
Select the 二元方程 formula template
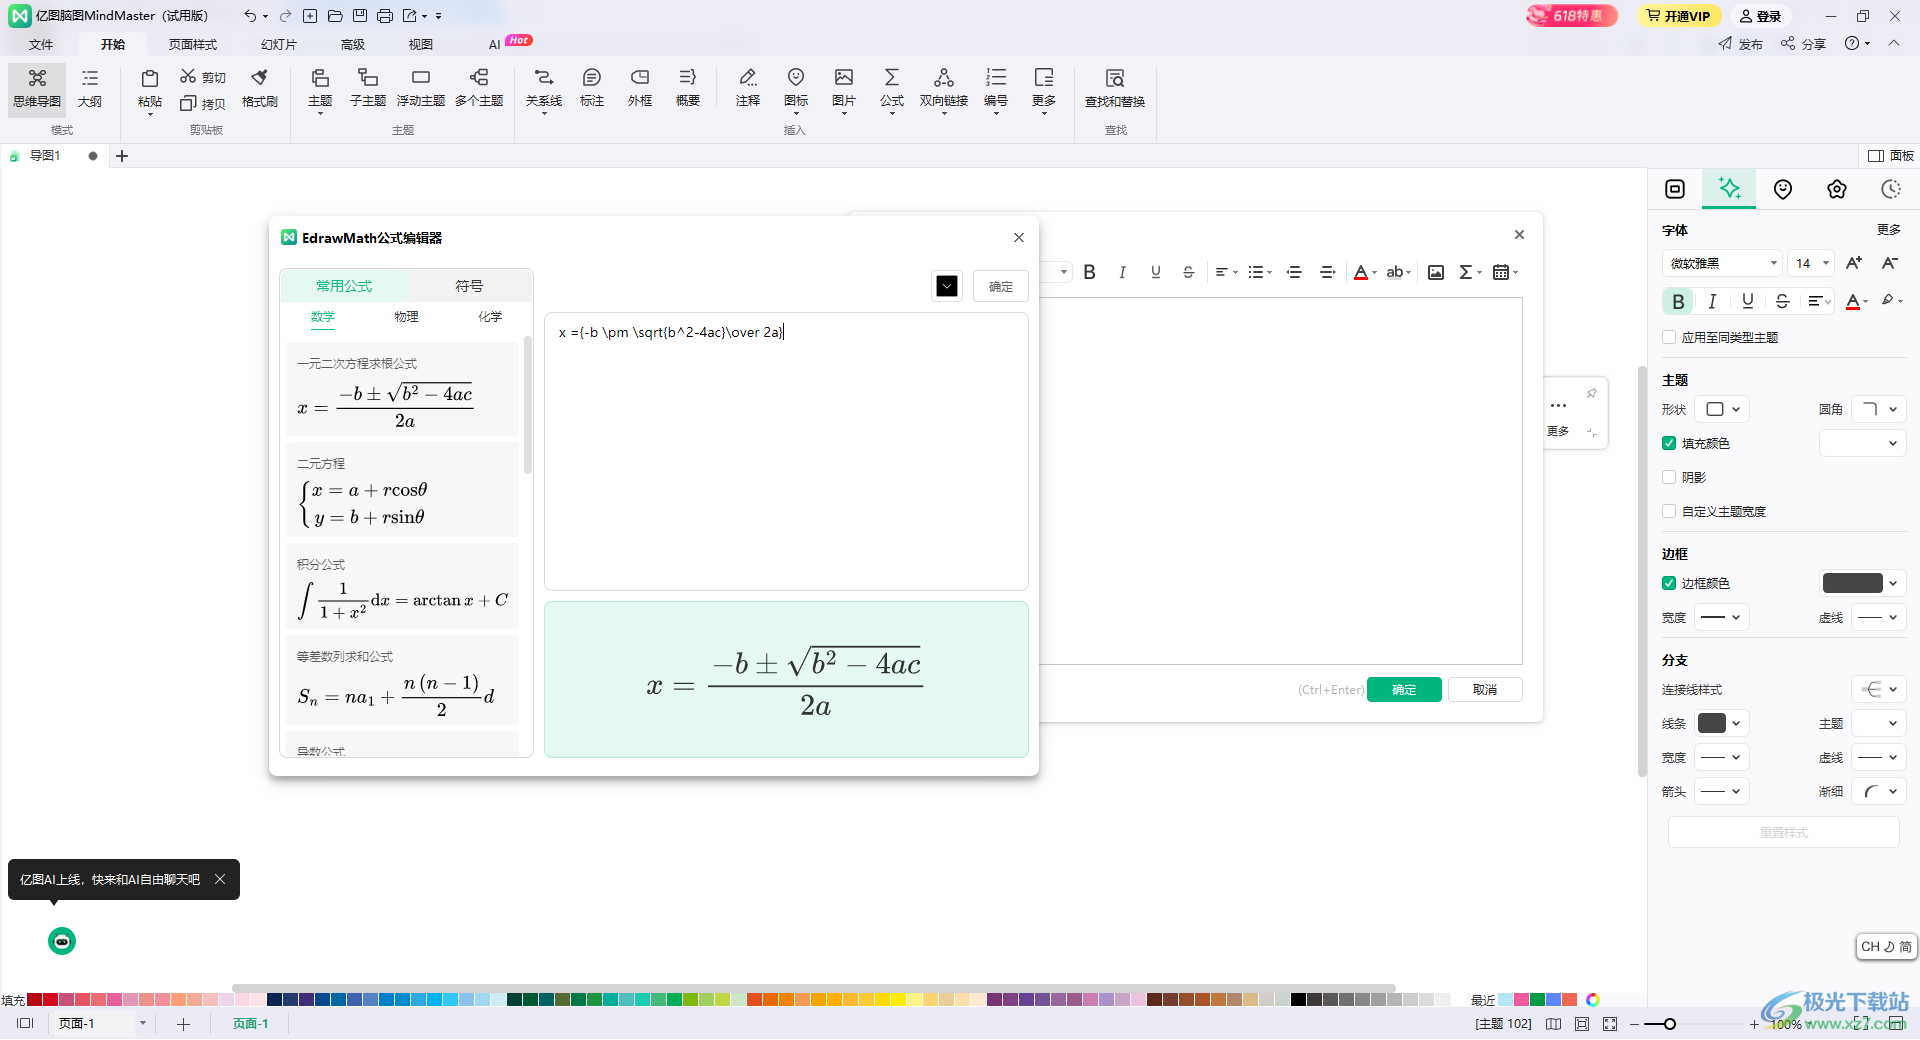tap(402, 491)
